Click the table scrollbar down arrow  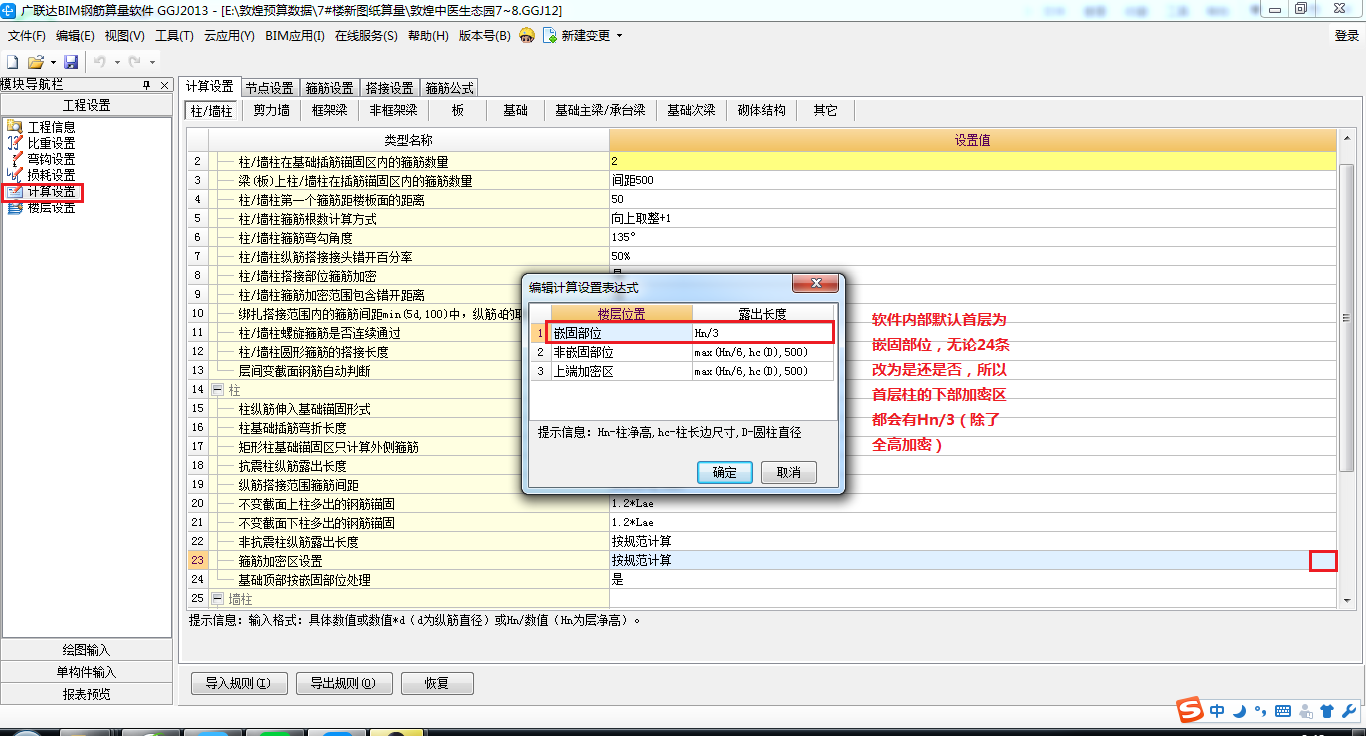pos(1347,600)
